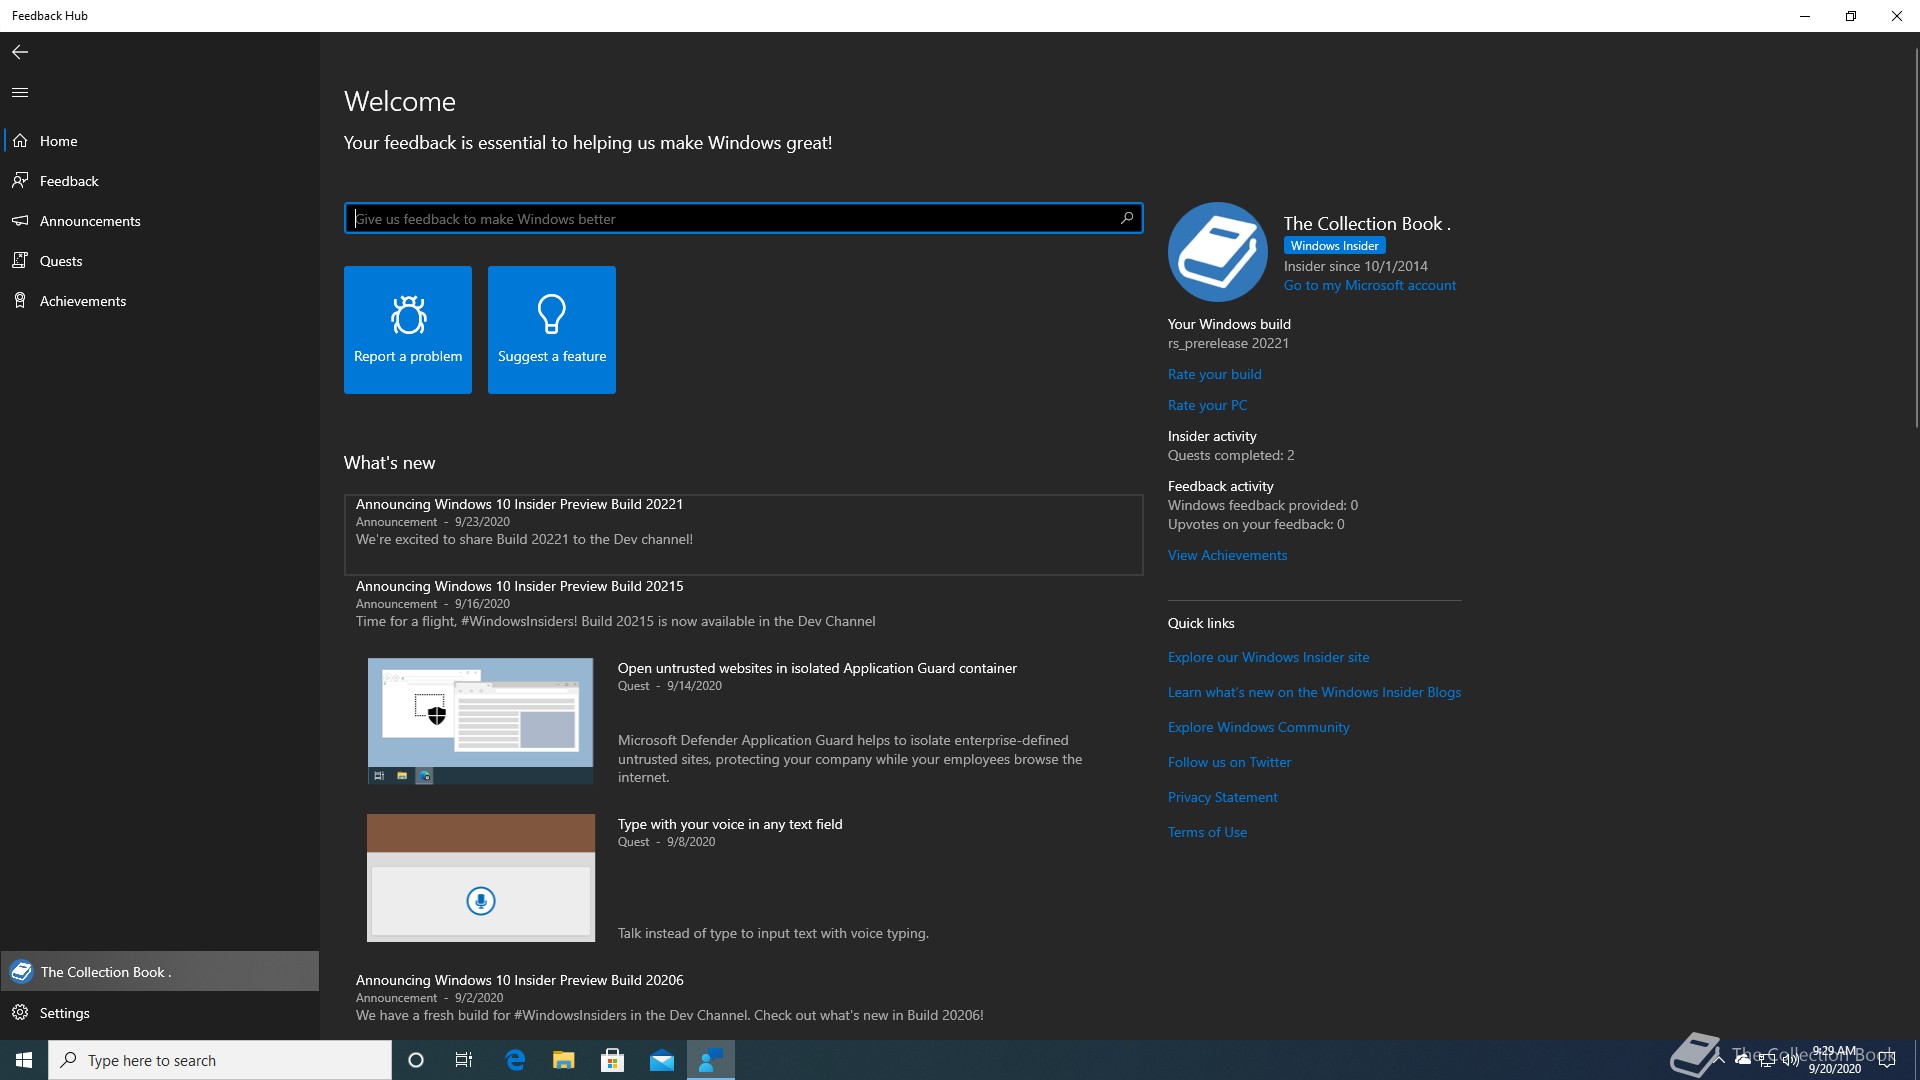Click the Windows Start button
The image size is (1920, 1080).
click(24, 1060)
